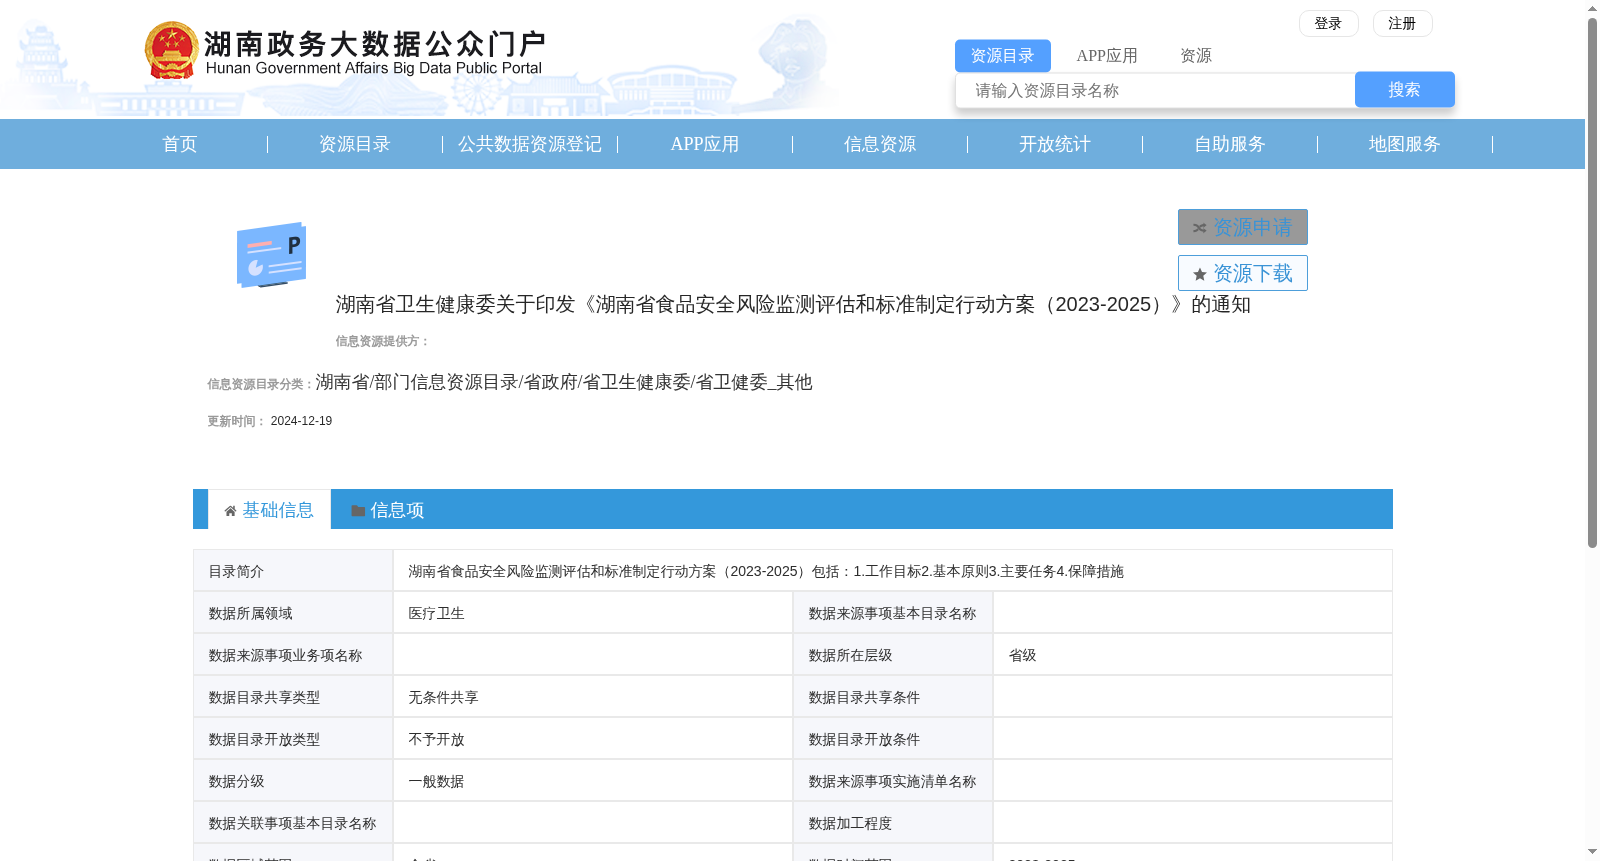Click the 一般数据 cell value
This screenshot has width=1600, height=861.
click(436, 781)
